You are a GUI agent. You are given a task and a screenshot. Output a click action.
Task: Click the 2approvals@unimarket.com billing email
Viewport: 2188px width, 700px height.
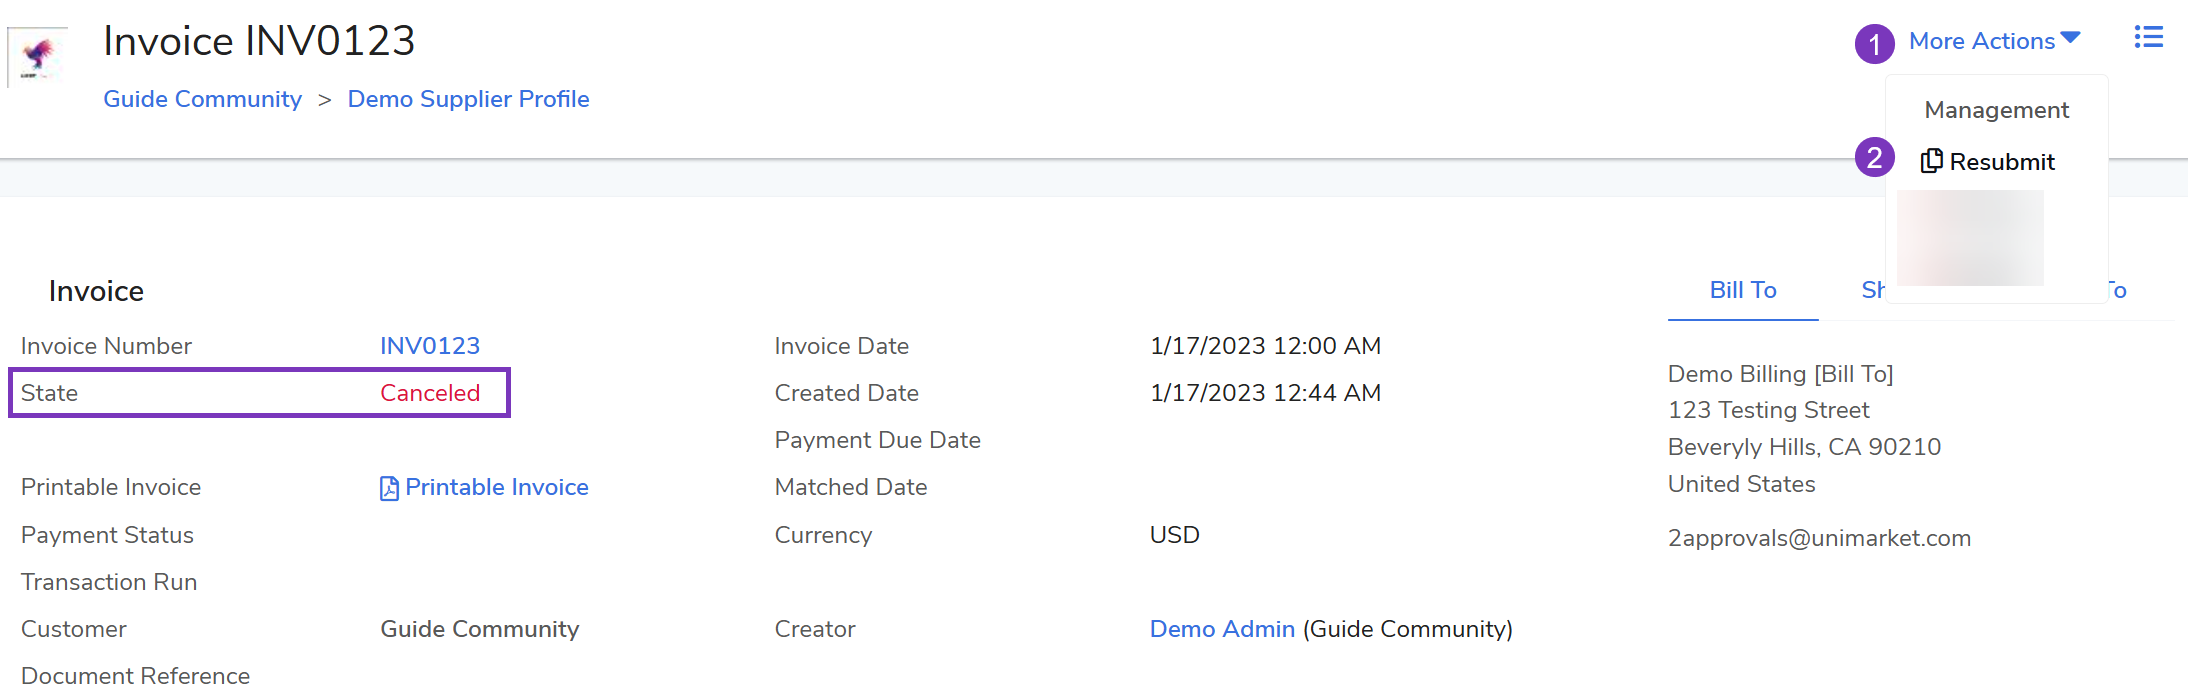pyautogui.click(x=1819, y=538)
